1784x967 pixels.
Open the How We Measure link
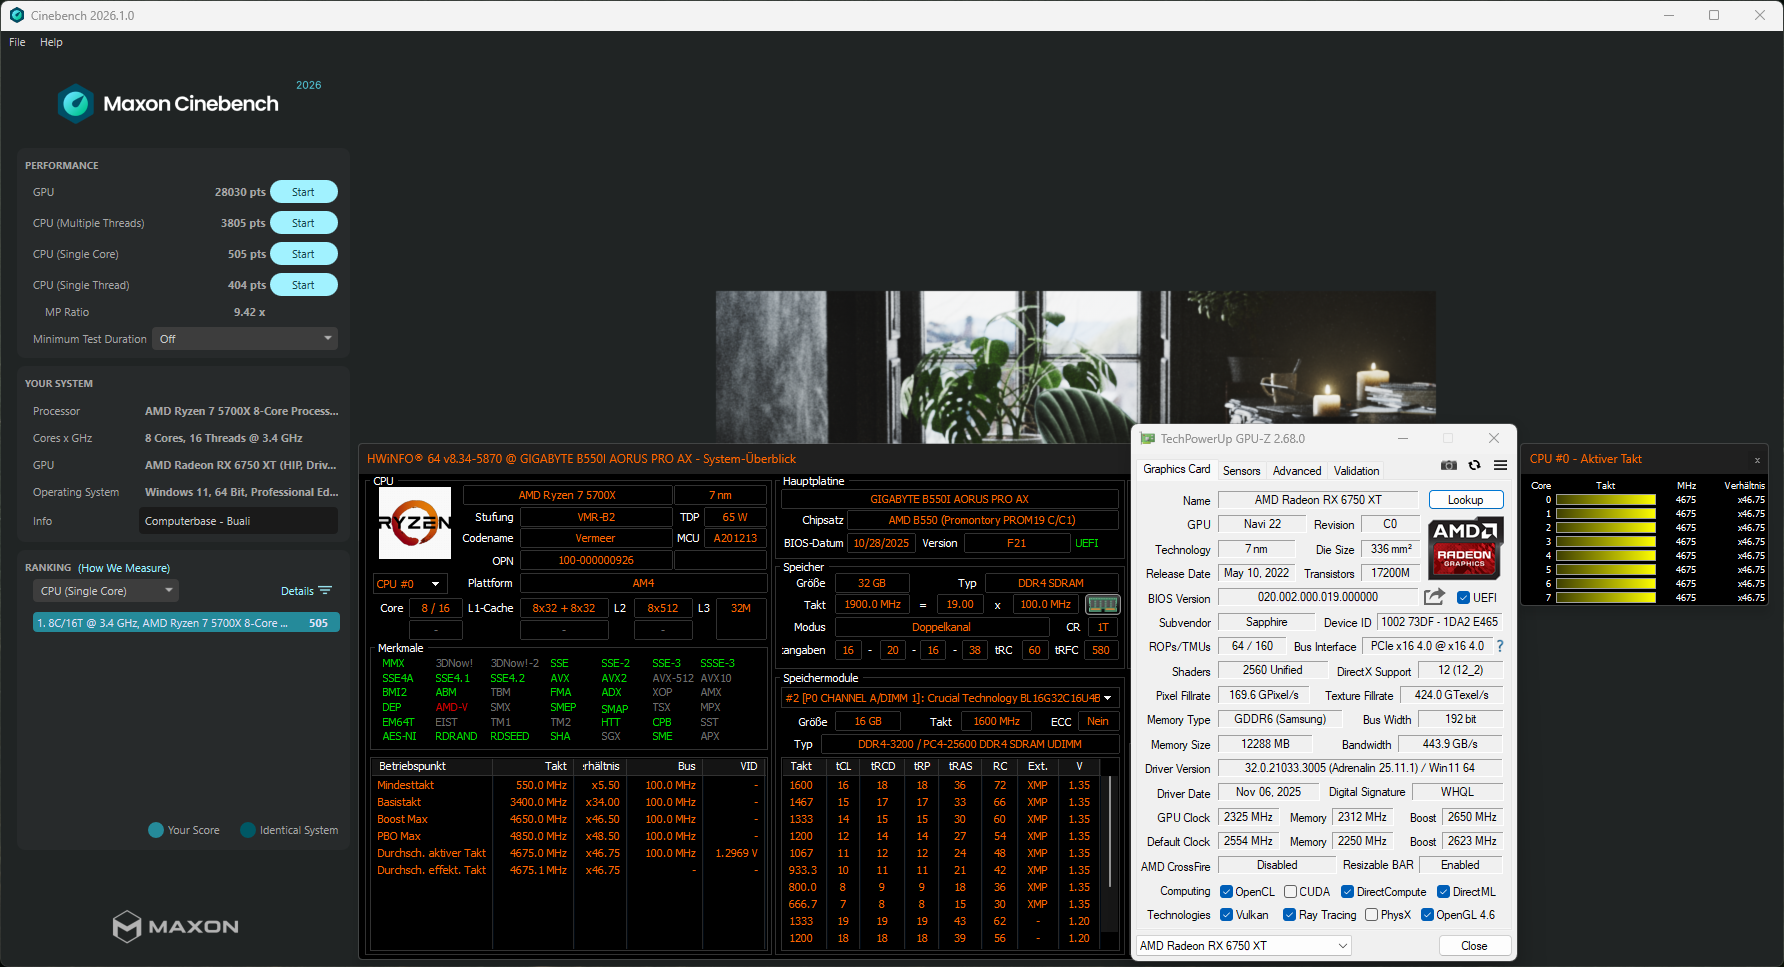pyautogui.click(x=124, y=568)
